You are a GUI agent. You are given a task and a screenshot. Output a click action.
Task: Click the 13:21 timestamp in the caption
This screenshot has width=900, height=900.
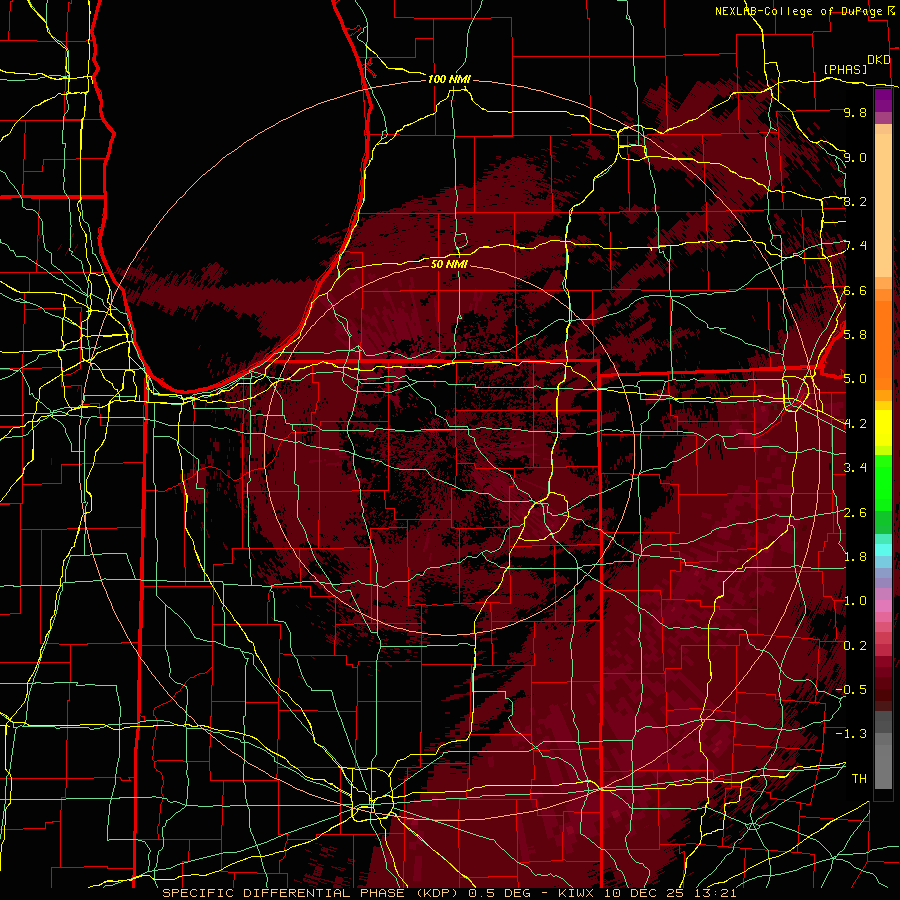point(716,893)
